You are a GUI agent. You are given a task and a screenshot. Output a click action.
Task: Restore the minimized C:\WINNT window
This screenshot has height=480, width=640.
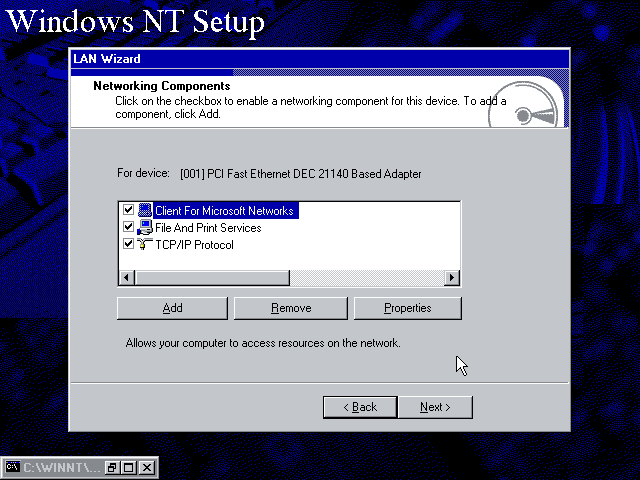(111, 467)
